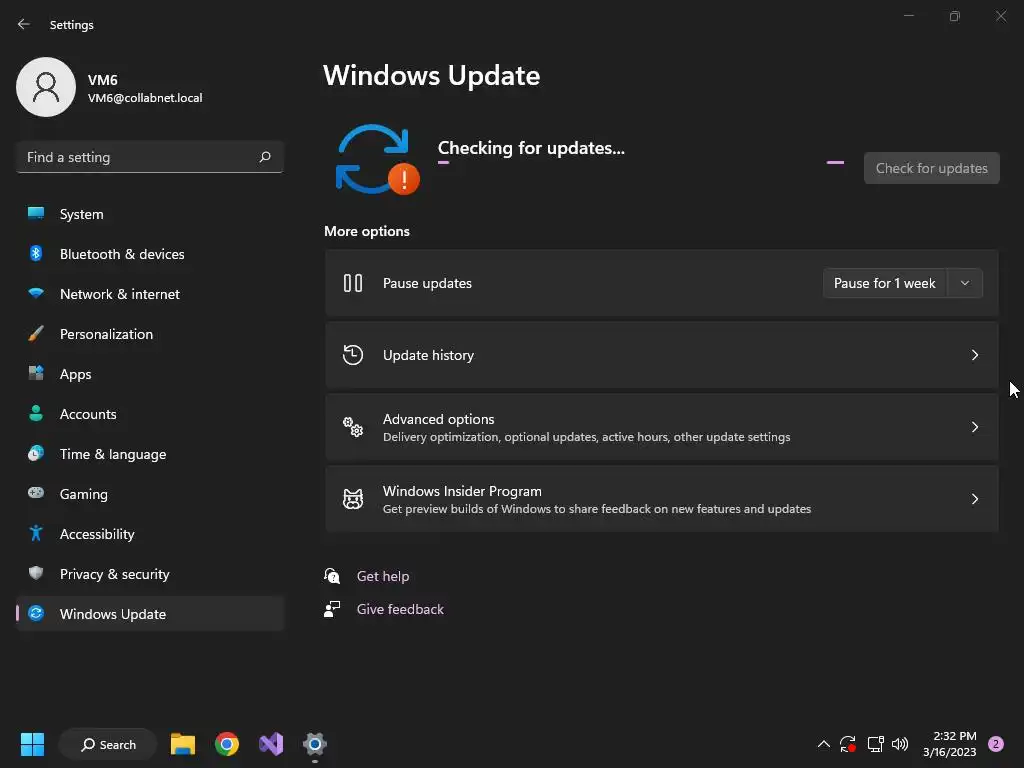Screen dimensions: 1024x768
Task: Open the clock showing 2:32 PM
Action: (x=950, y=744)
